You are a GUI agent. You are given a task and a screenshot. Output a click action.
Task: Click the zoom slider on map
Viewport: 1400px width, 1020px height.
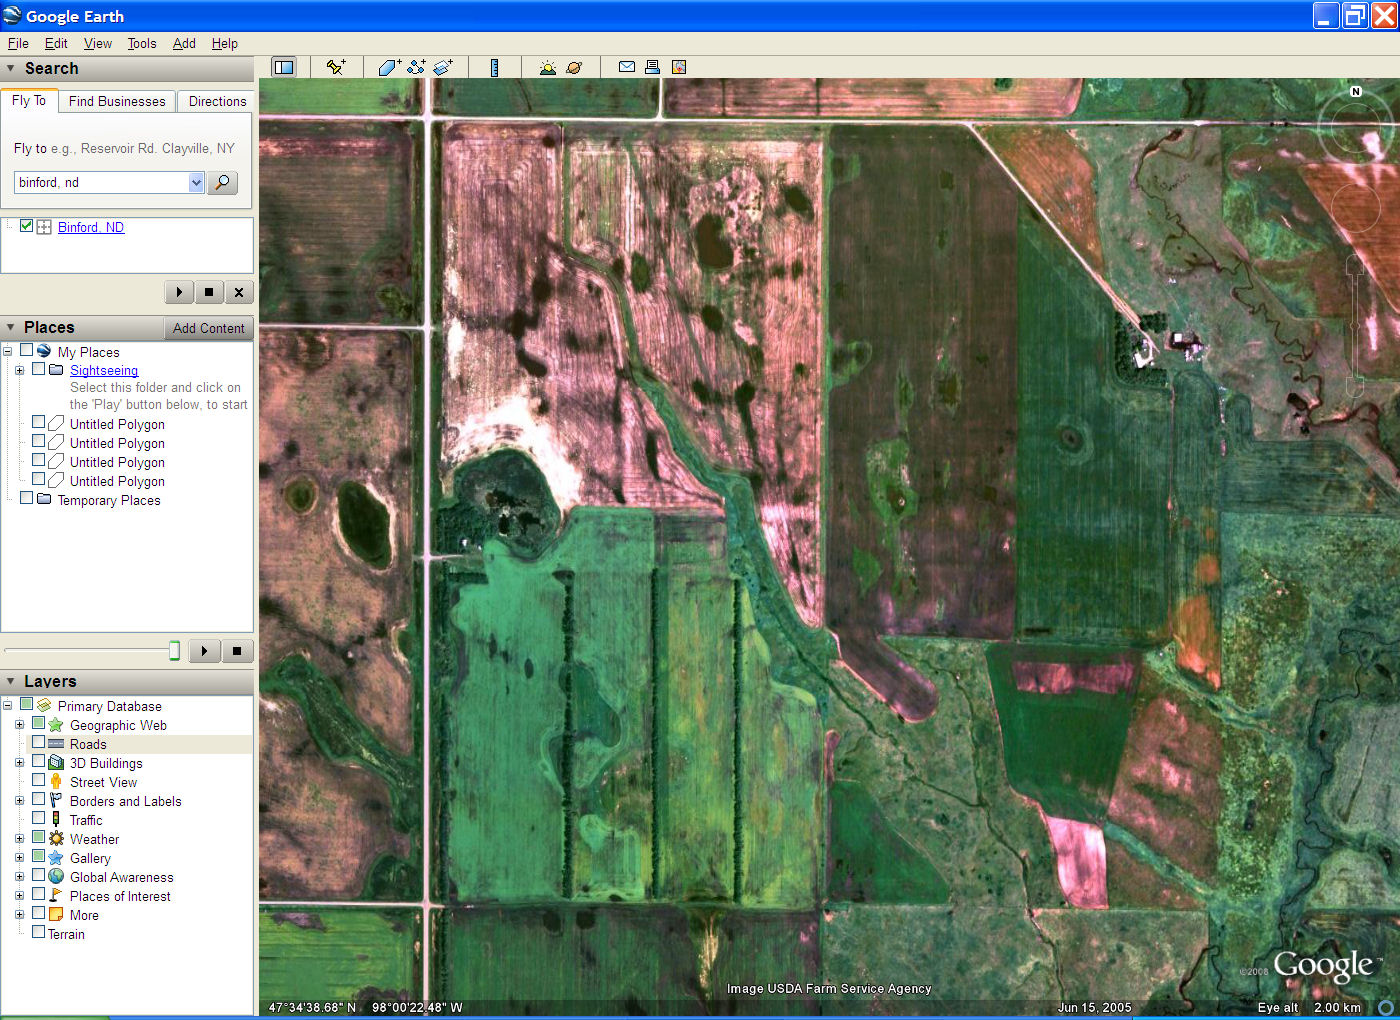pyautogui.click(x=1355, y=325)
